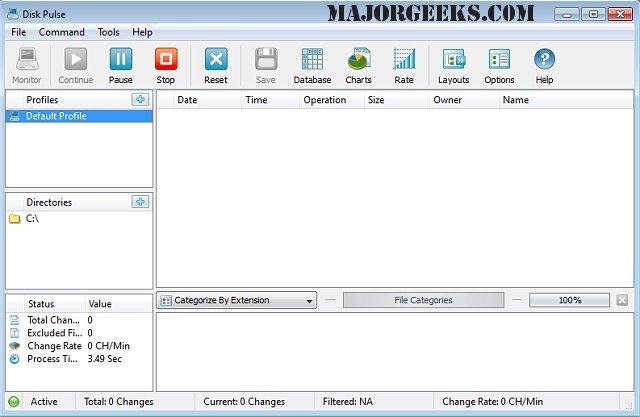Click the Pause toolbar icon

click(120, 60)
